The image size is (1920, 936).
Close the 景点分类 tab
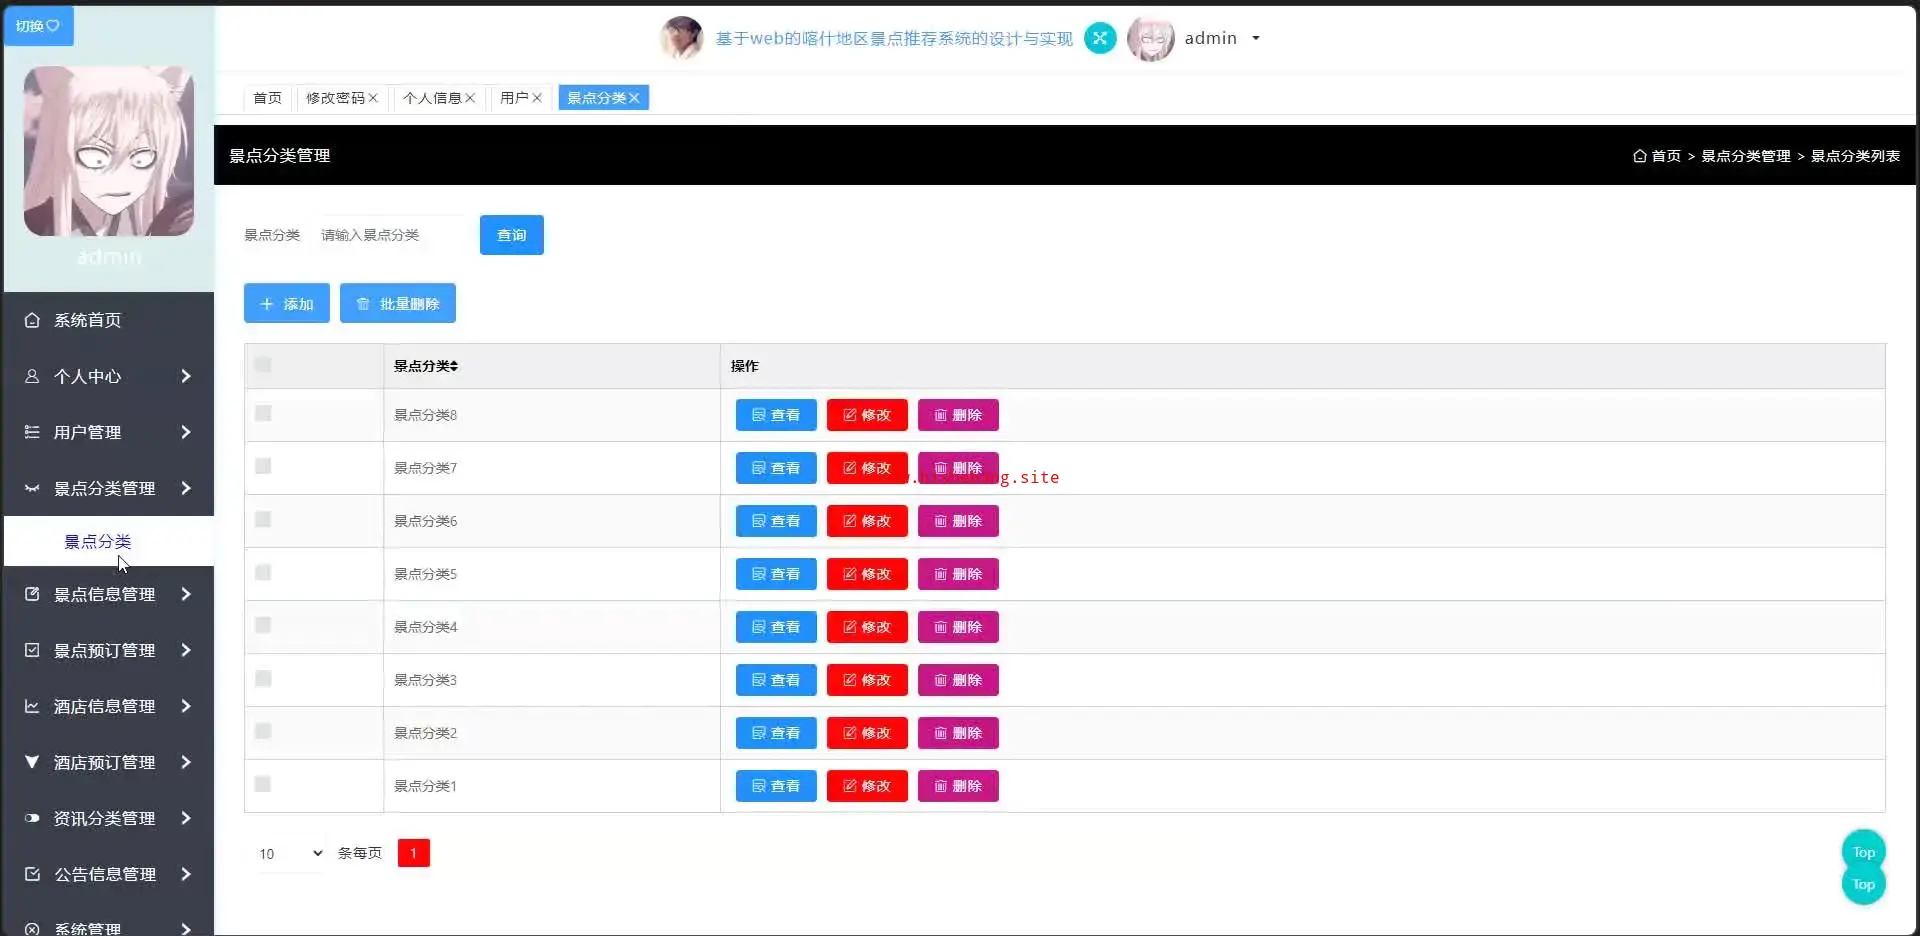click(x=634, y=98)
